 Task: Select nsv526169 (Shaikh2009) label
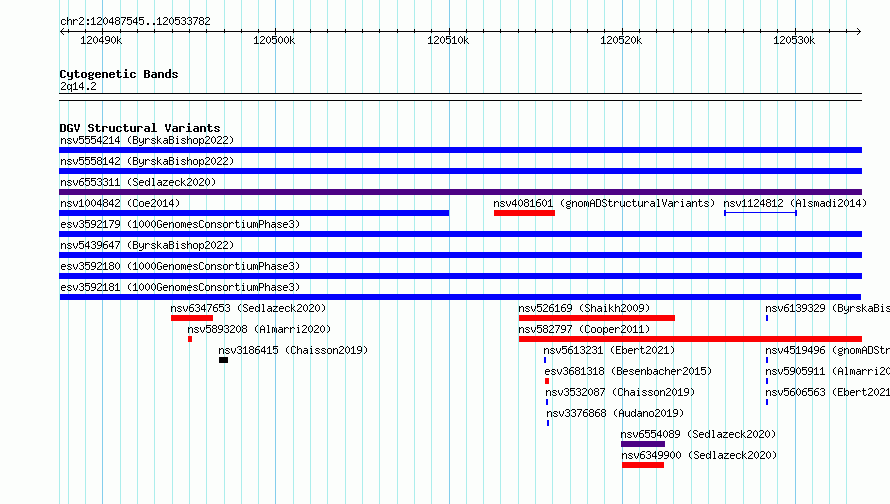[584, 308]
